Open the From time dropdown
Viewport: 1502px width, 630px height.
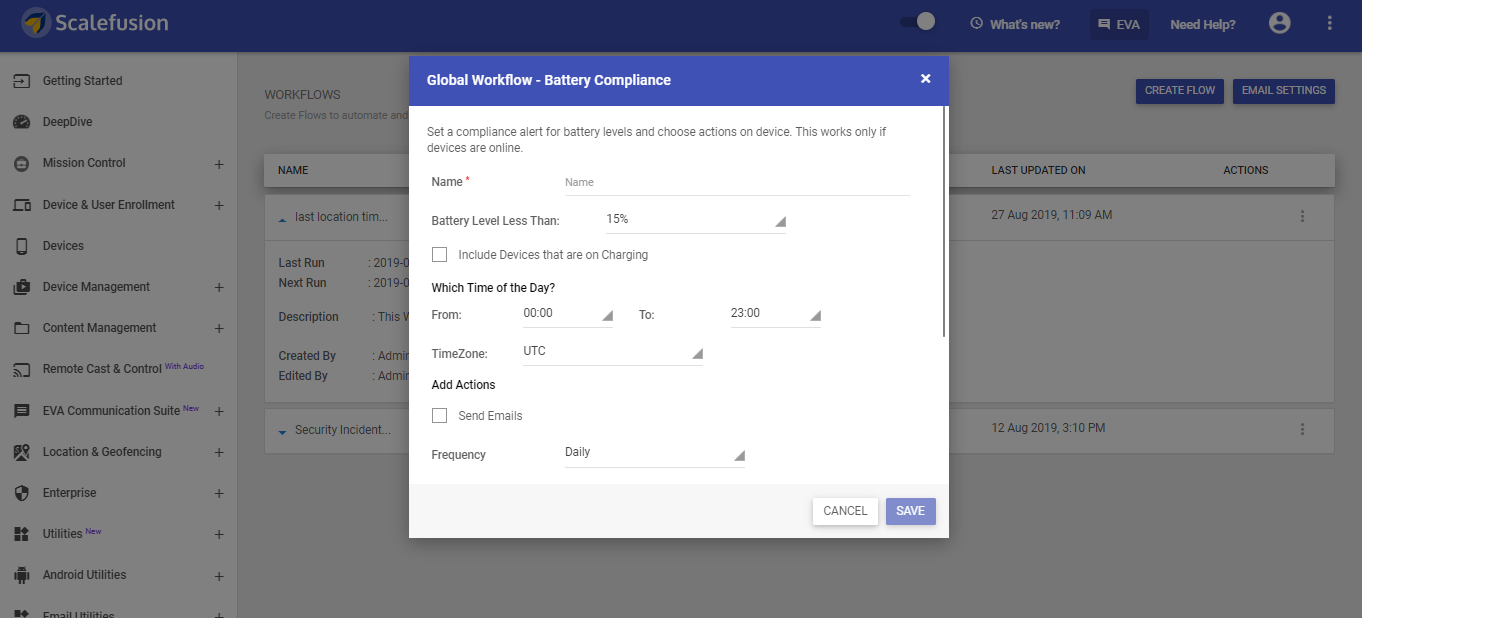click(x=568, y=315)
